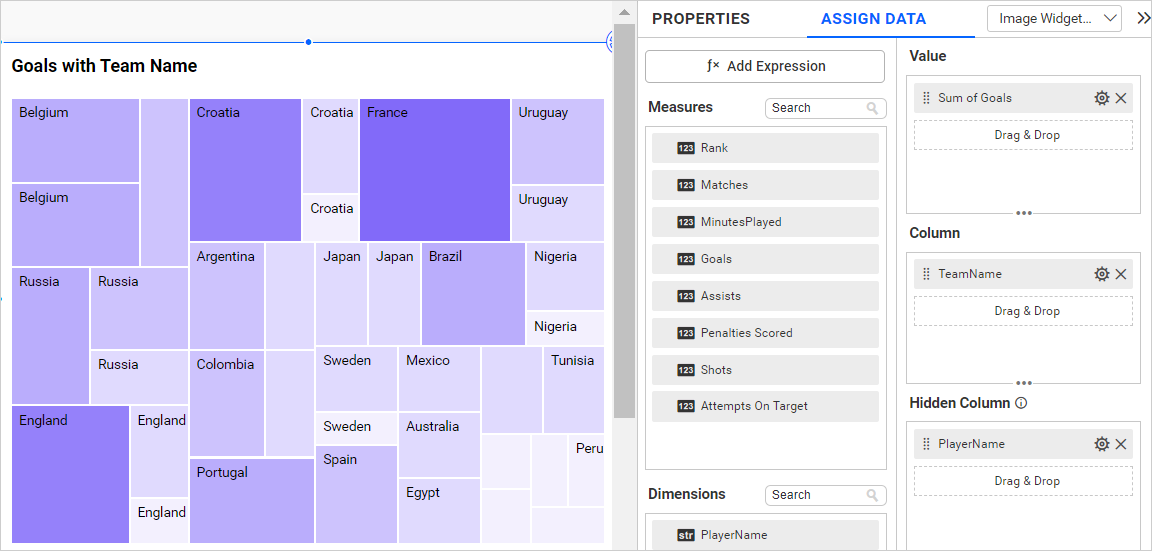1152x551 pixels.
Task: Click the Dimensions search magnifier icon
Action: tap(872, 495)
